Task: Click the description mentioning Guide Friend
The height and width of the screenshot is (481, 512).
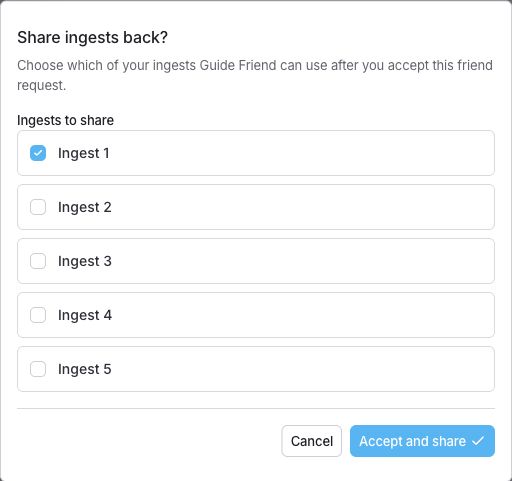Action: pyautogui.click(x=255, y=75)
